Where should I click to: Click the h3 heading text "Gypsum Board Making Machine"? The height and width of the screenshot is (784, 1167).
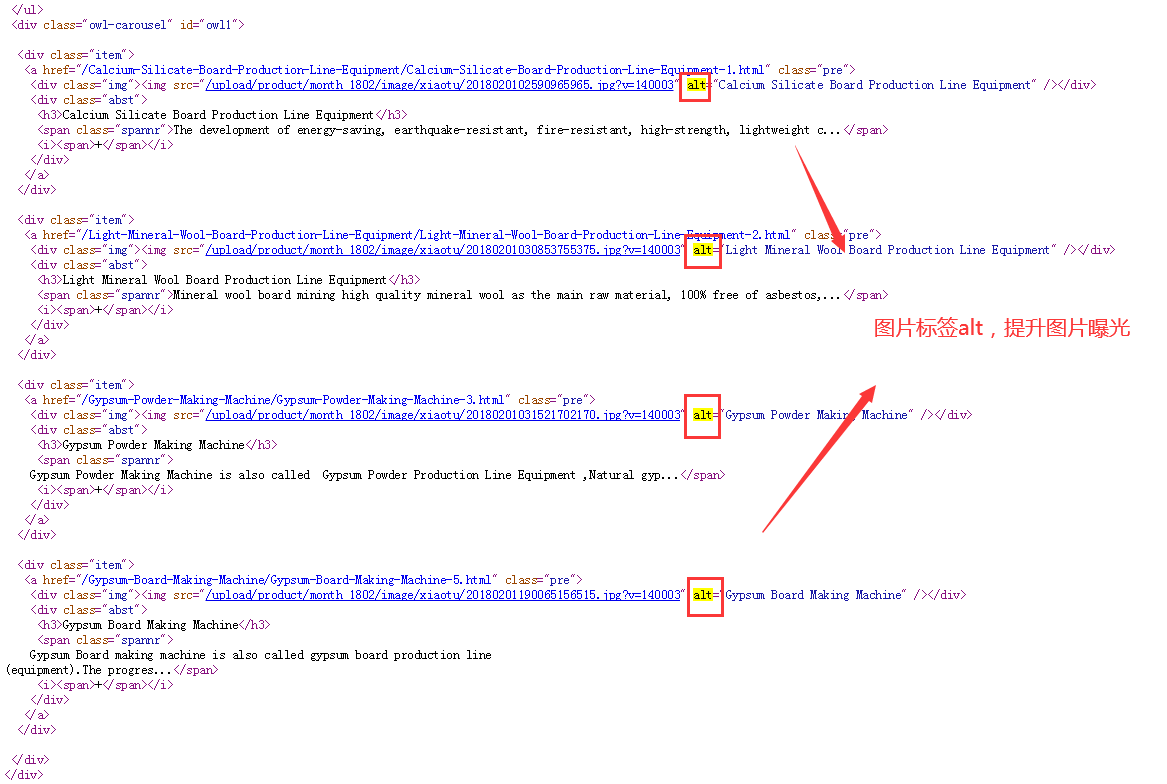(x=150, y=625)
